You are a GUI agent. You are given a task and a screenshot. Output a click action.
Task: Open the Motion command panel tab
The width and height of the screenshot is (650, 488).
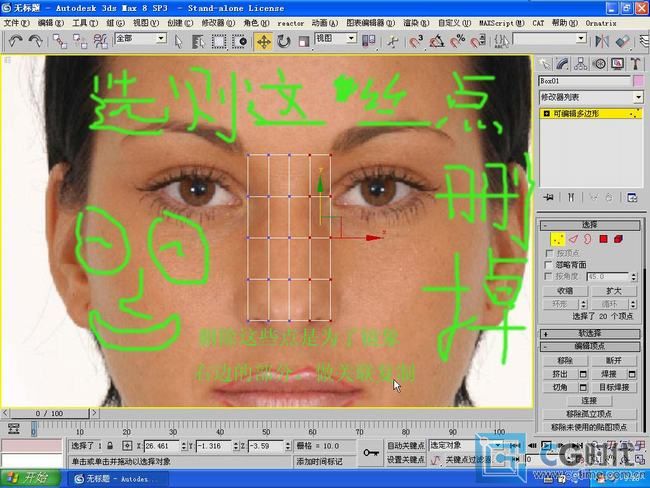[599, 64]
